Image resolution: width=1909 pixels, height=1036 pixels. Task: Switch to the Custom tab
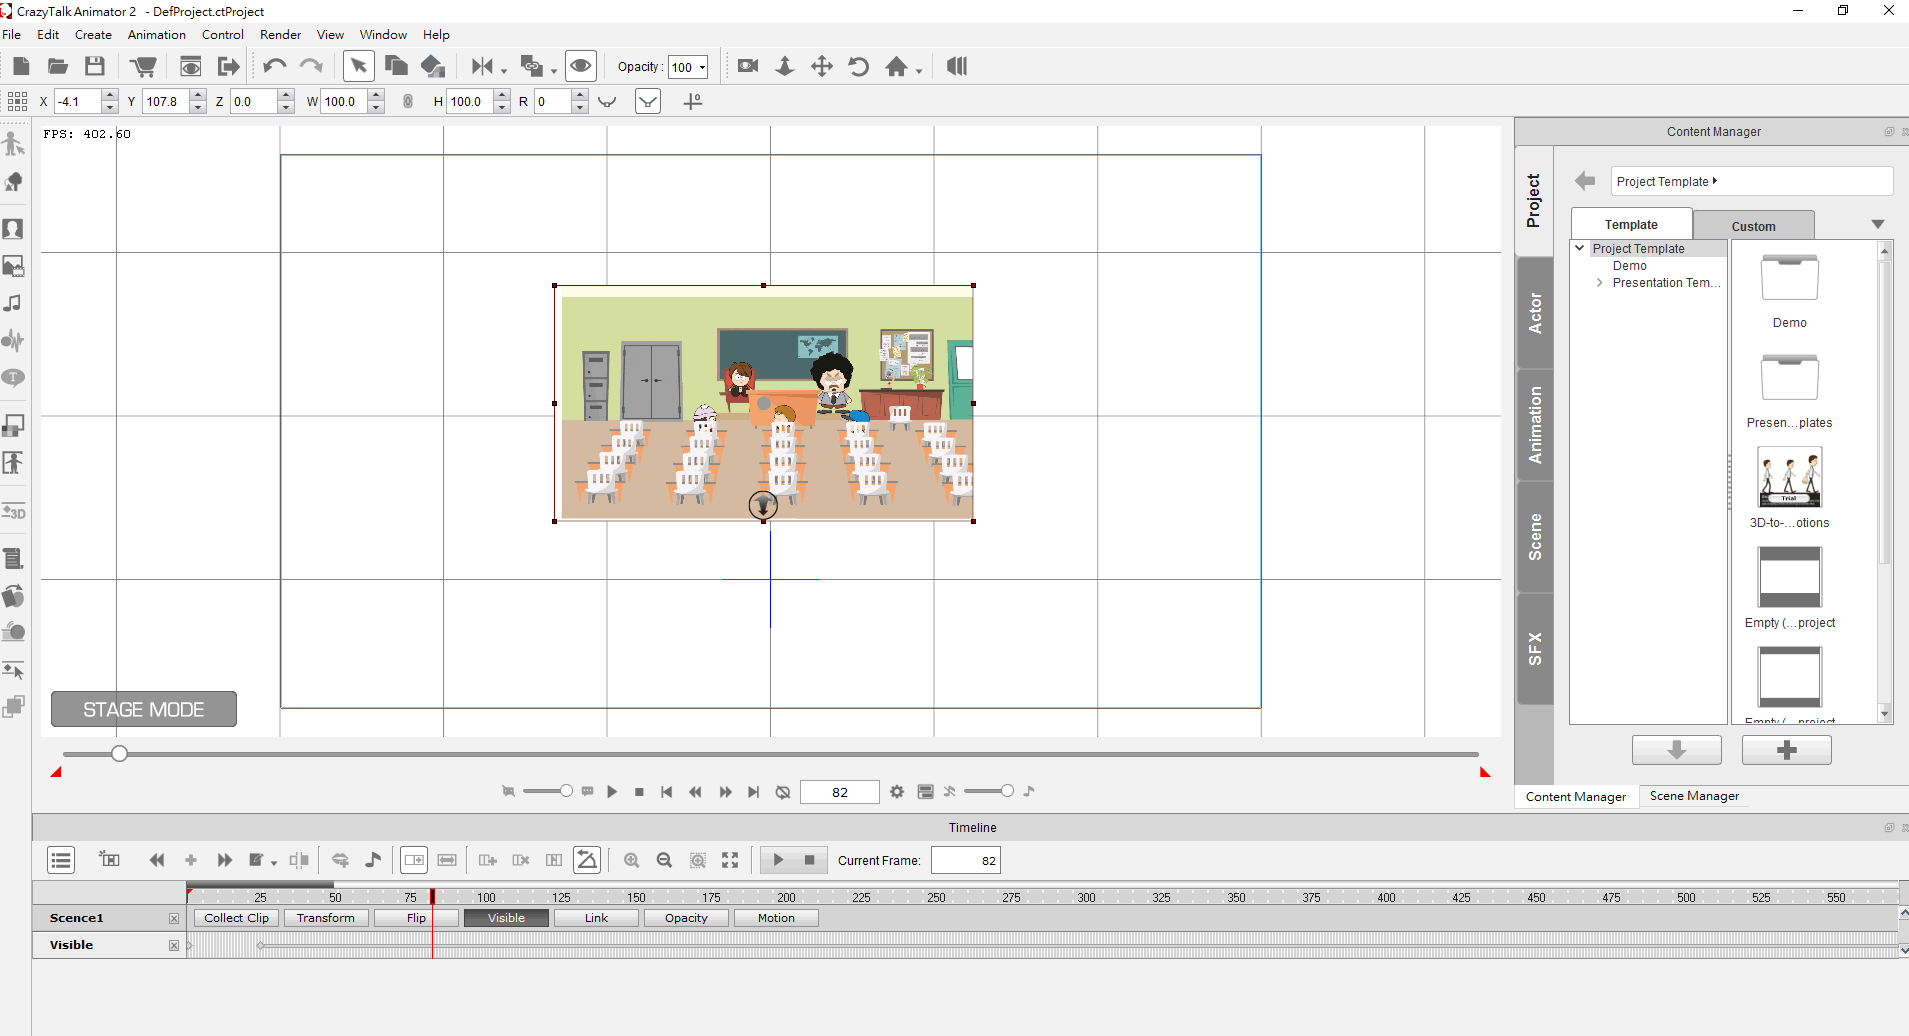(x=1753, y=226)
